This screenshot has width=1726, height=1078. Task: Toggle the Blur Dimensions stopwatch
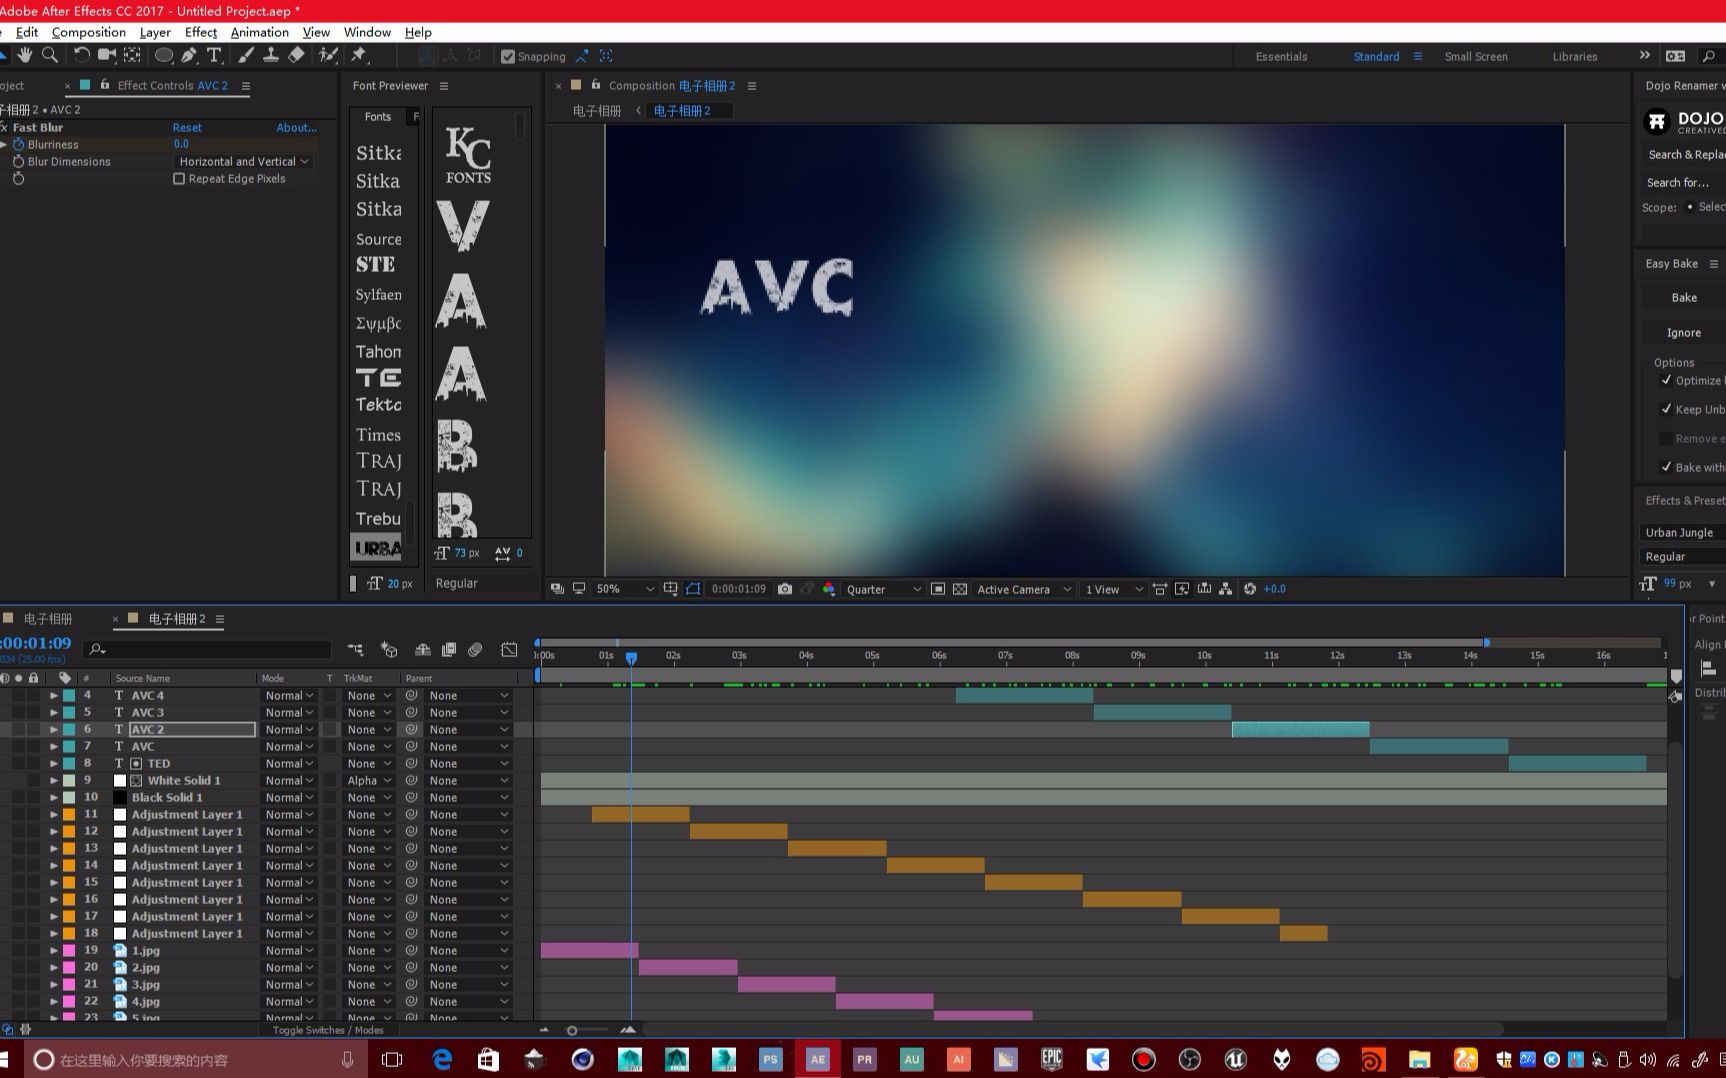(18, 162)
